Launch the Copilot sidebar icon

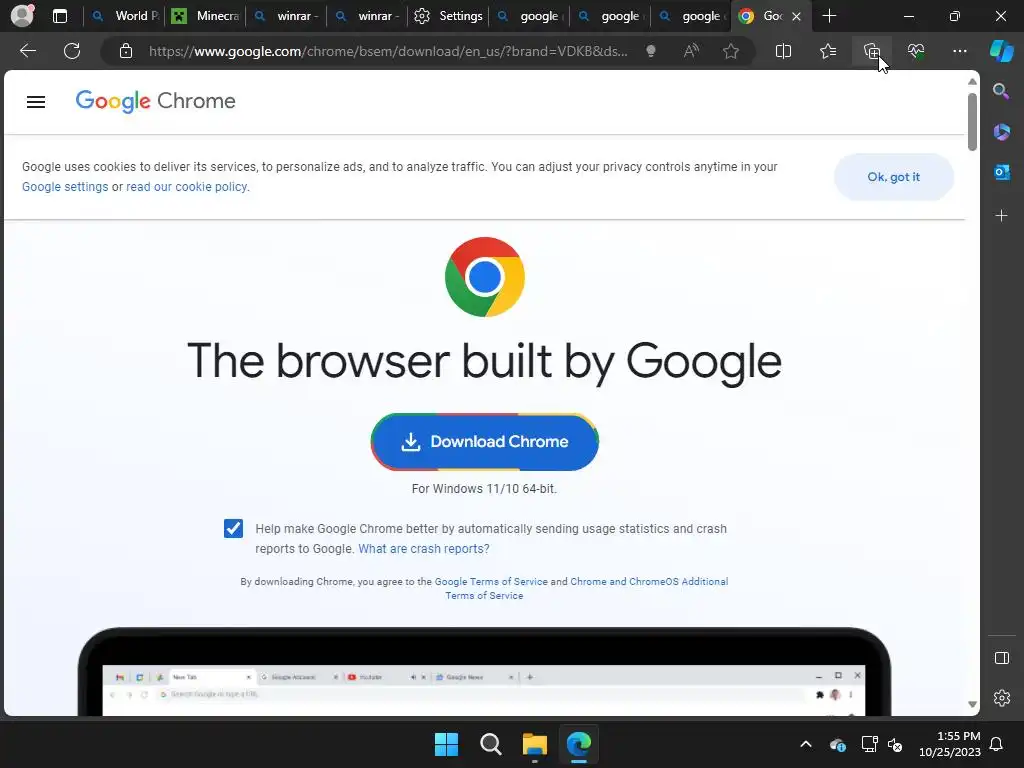(x=1002, y=51)
